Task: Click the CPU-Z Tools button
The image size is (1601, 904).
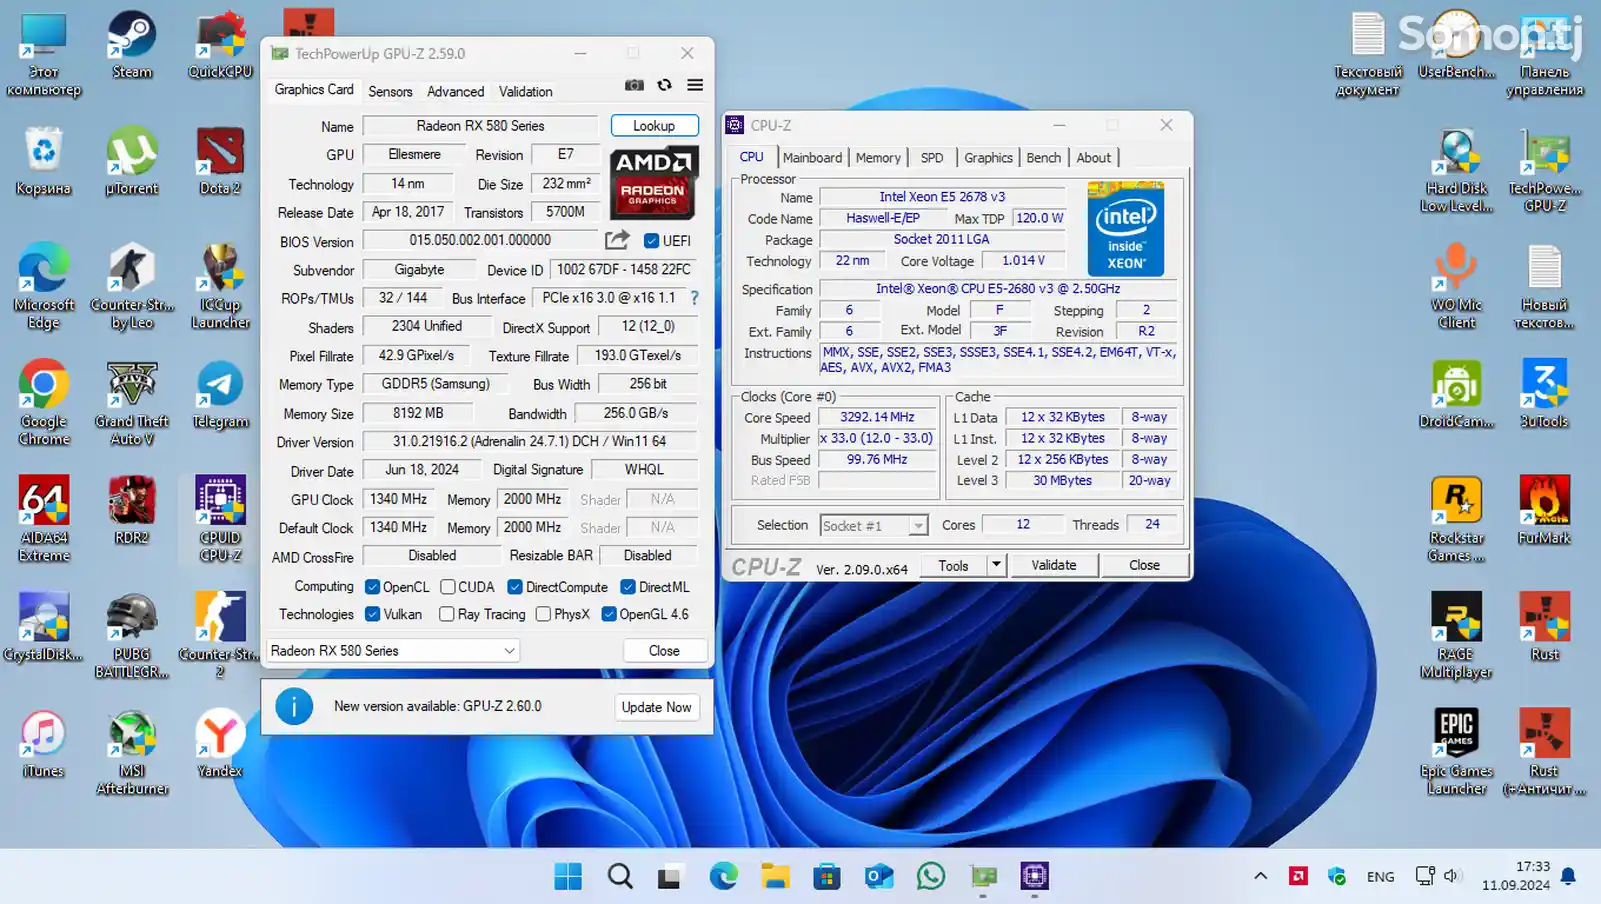Action: tap(953, 565)
